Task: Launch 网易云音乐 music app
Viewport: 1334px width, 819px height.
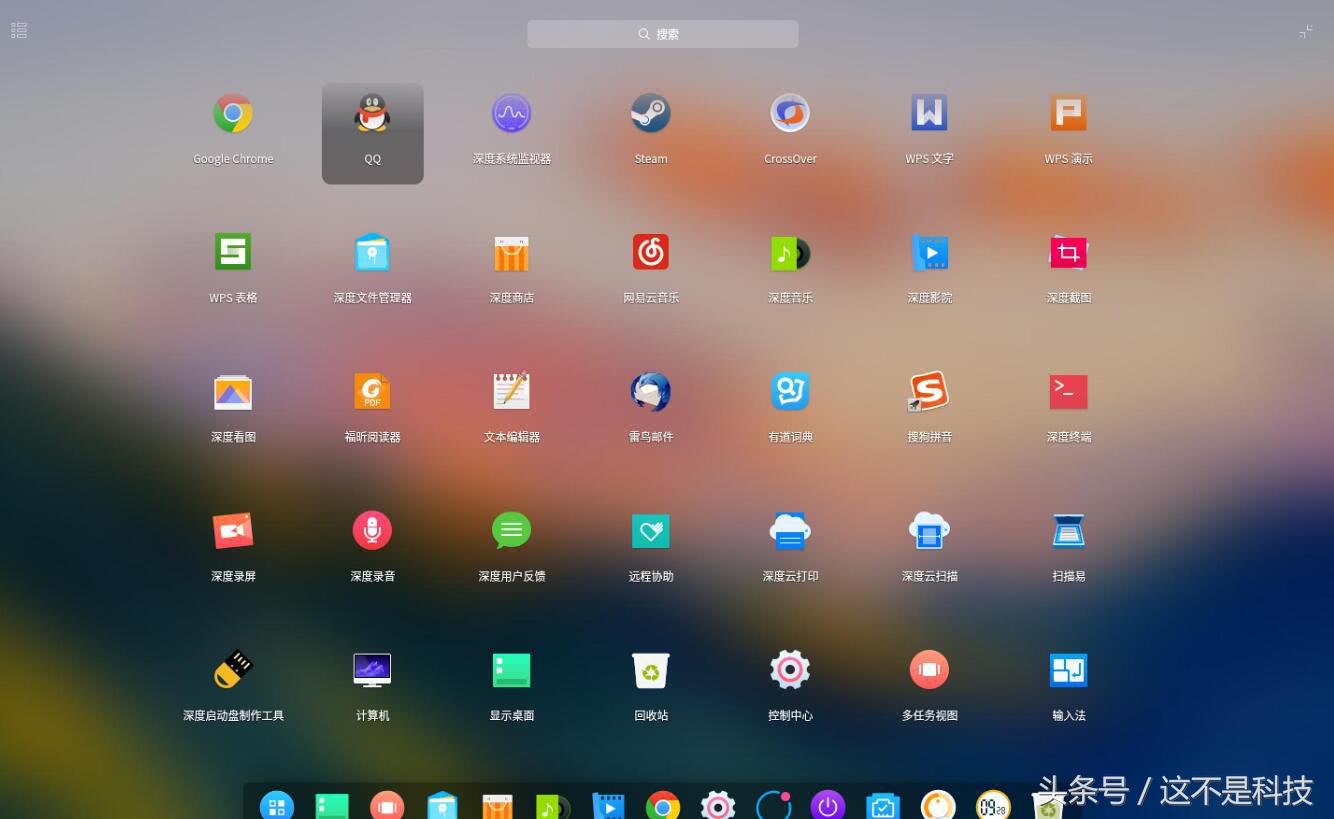Action: pos(651,253)
